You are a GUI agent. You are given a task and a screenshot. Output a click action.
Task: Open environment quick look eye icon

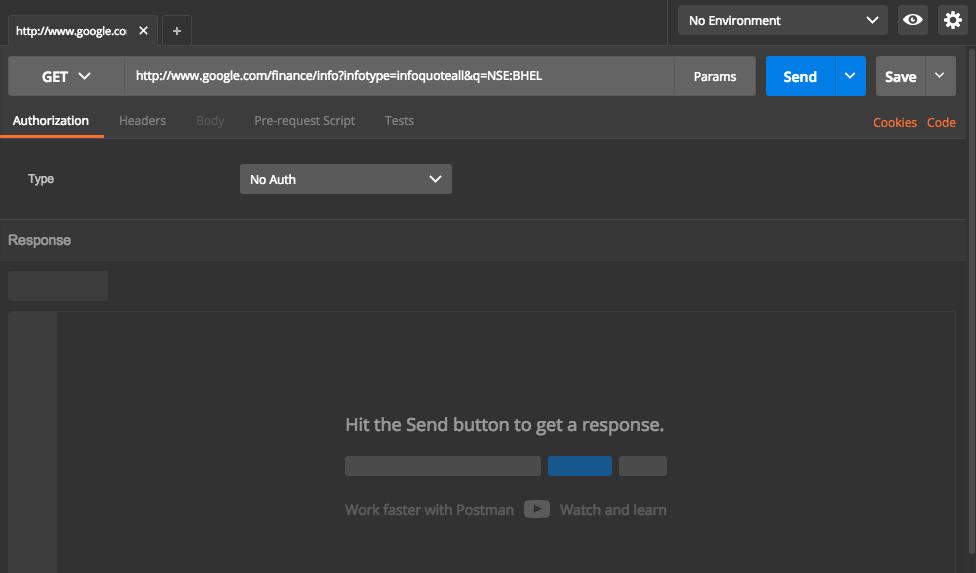[913, 20]
